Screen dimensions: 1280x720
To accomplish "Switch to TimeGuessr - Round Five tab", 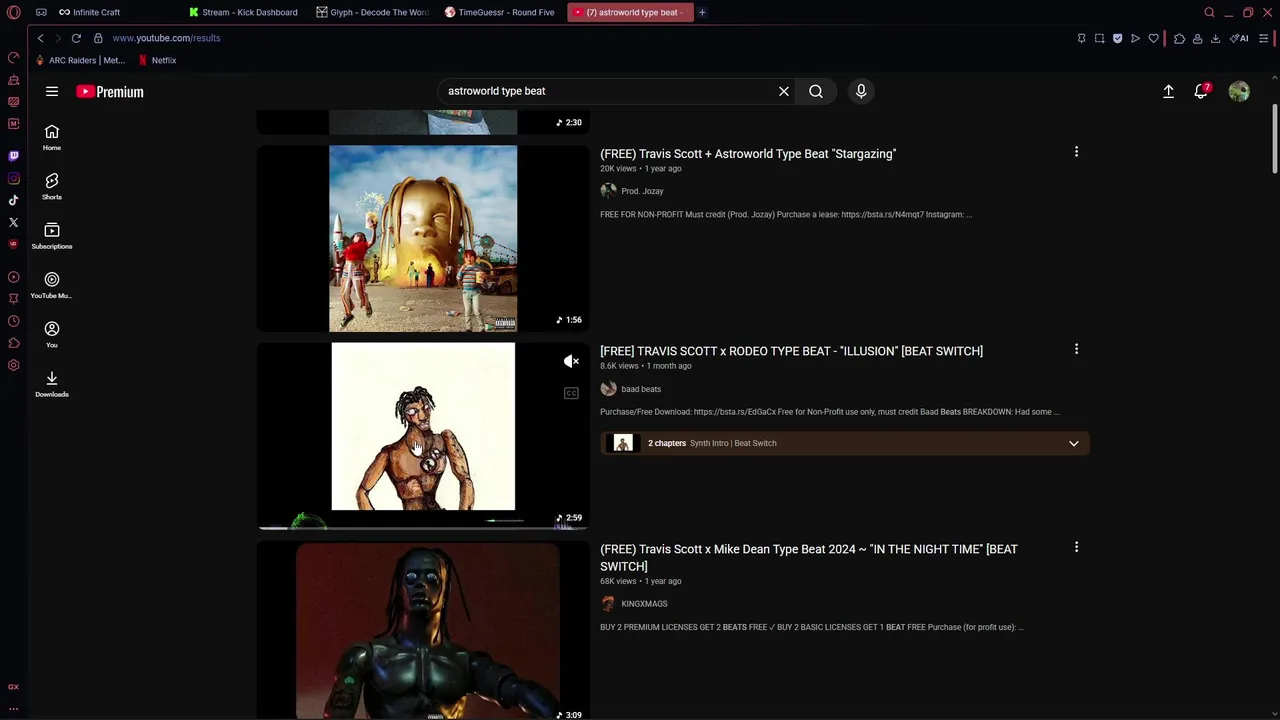I will 500,12.
